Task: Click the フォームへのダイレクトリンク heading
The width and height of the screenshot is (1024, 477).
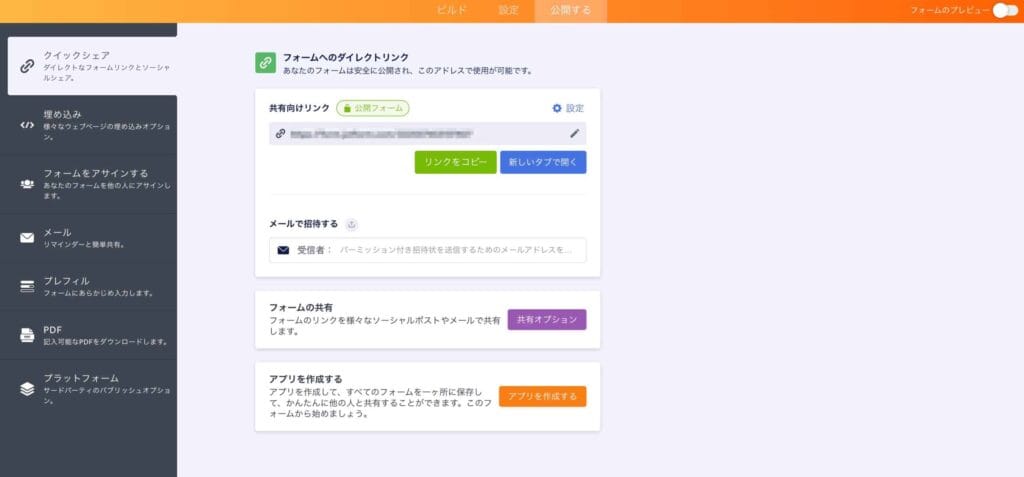Action: click(345, 58)
